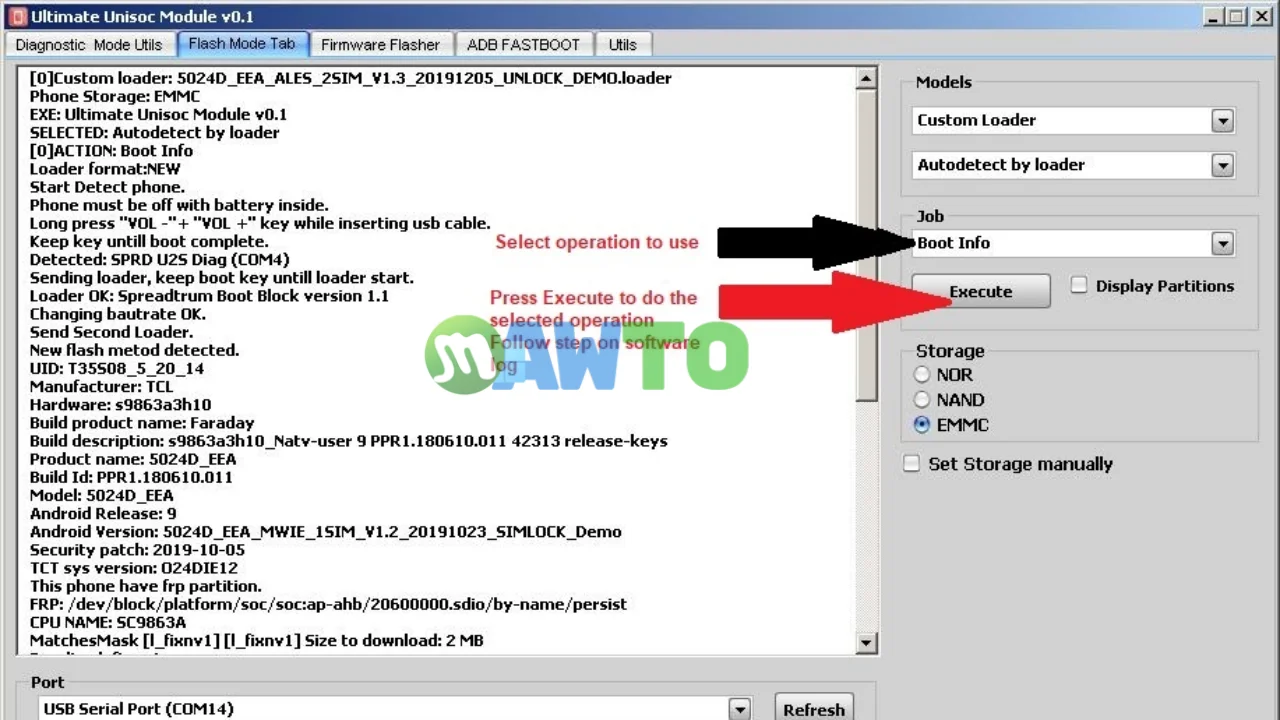Close the Ultimate Unisoc Module window
The height and width of the screenshot is (720, 1280).
(1261, 16)
